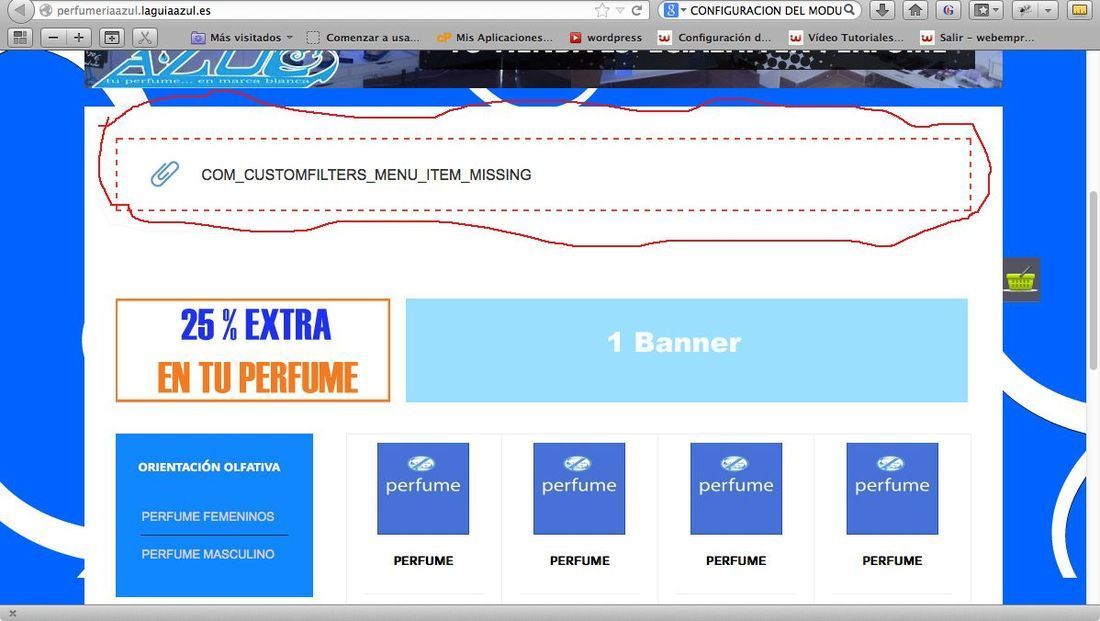Go to the home page icon

point(915,11)
